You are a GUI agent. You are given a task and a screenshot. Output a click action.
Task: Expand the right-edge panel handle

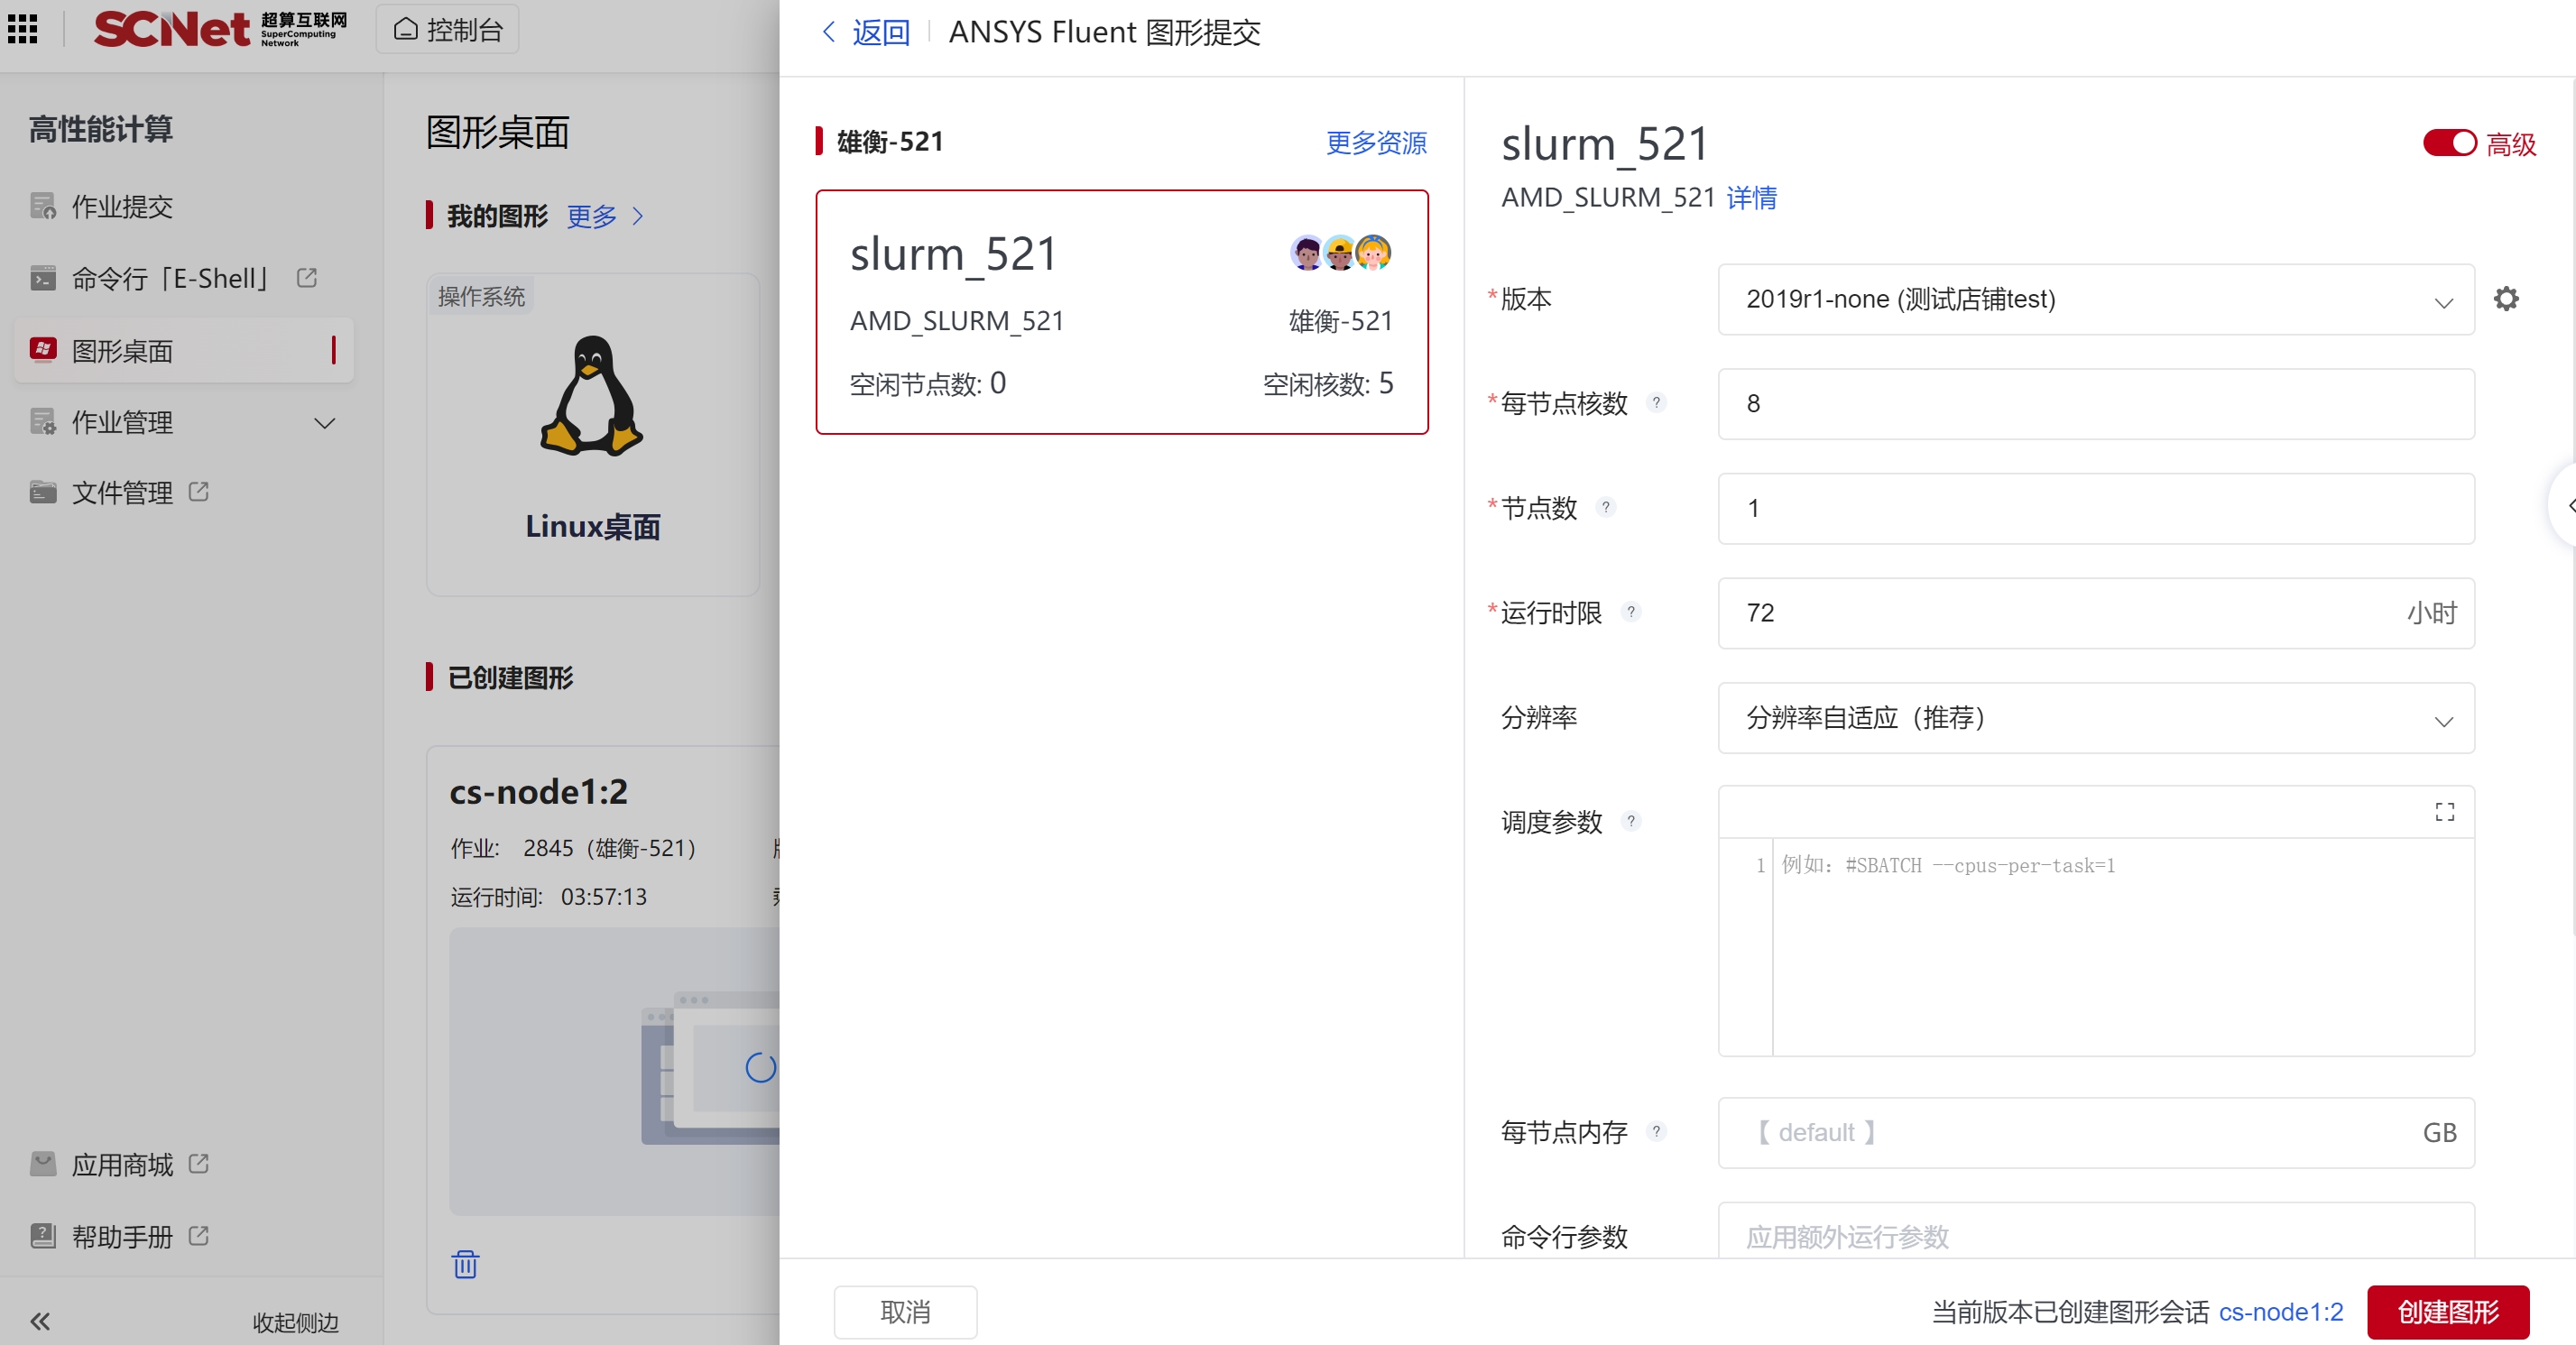[x=2565, y=506]
